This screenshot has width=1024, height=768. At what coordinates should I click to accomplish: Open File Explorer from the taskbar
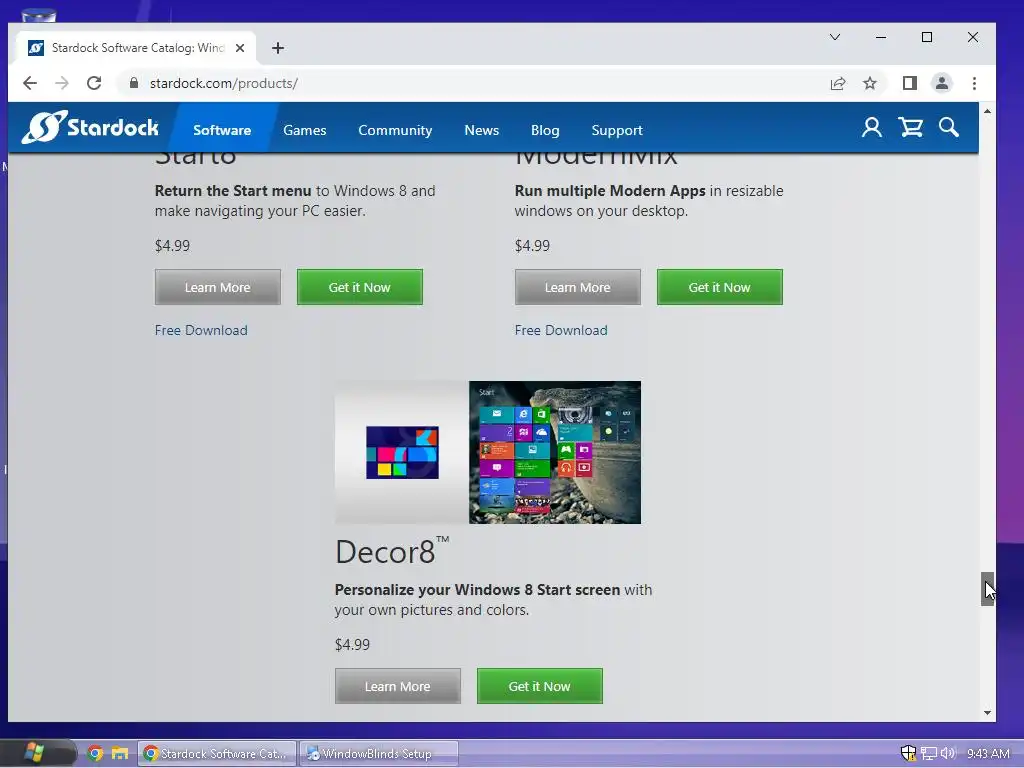120,754
